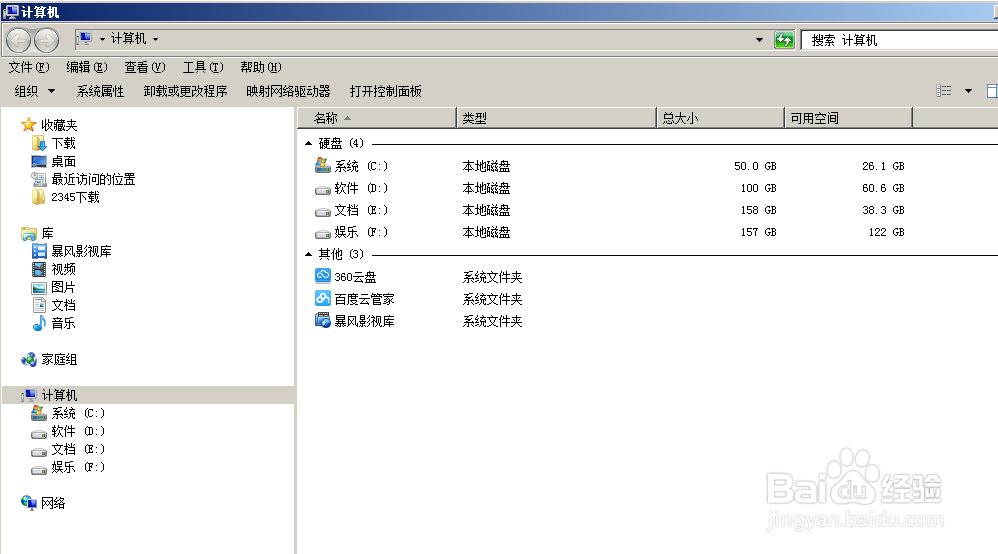The height and width of the screenshot is (554, 998).
Task: Click the 百度云管家 icon
Action: coord(323,298)
